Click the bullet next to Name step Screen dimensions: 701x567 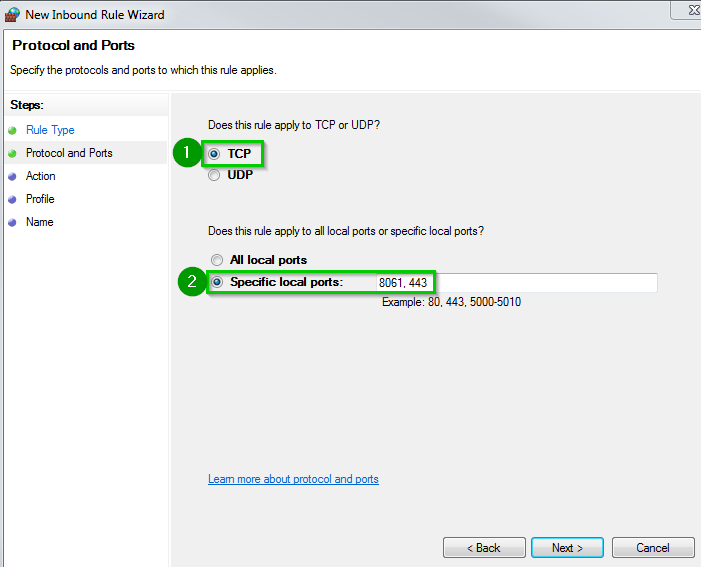click(x=12, y=222)
